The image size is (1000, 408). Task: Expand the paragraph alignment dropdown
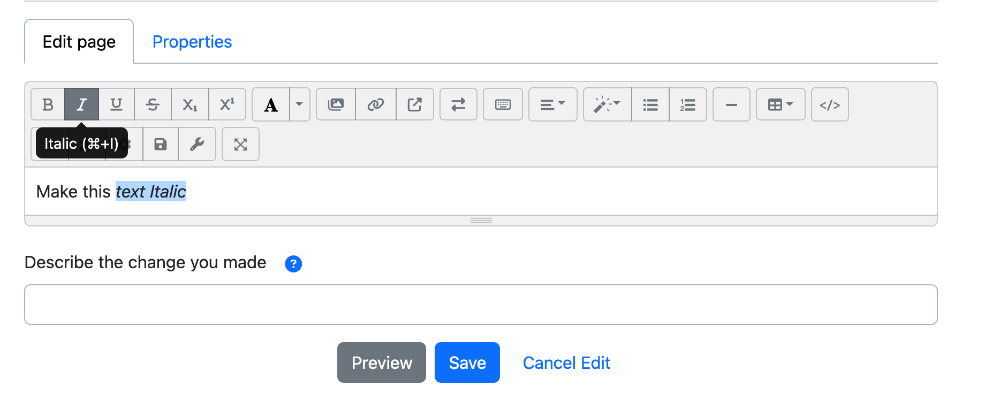[553, 105]
